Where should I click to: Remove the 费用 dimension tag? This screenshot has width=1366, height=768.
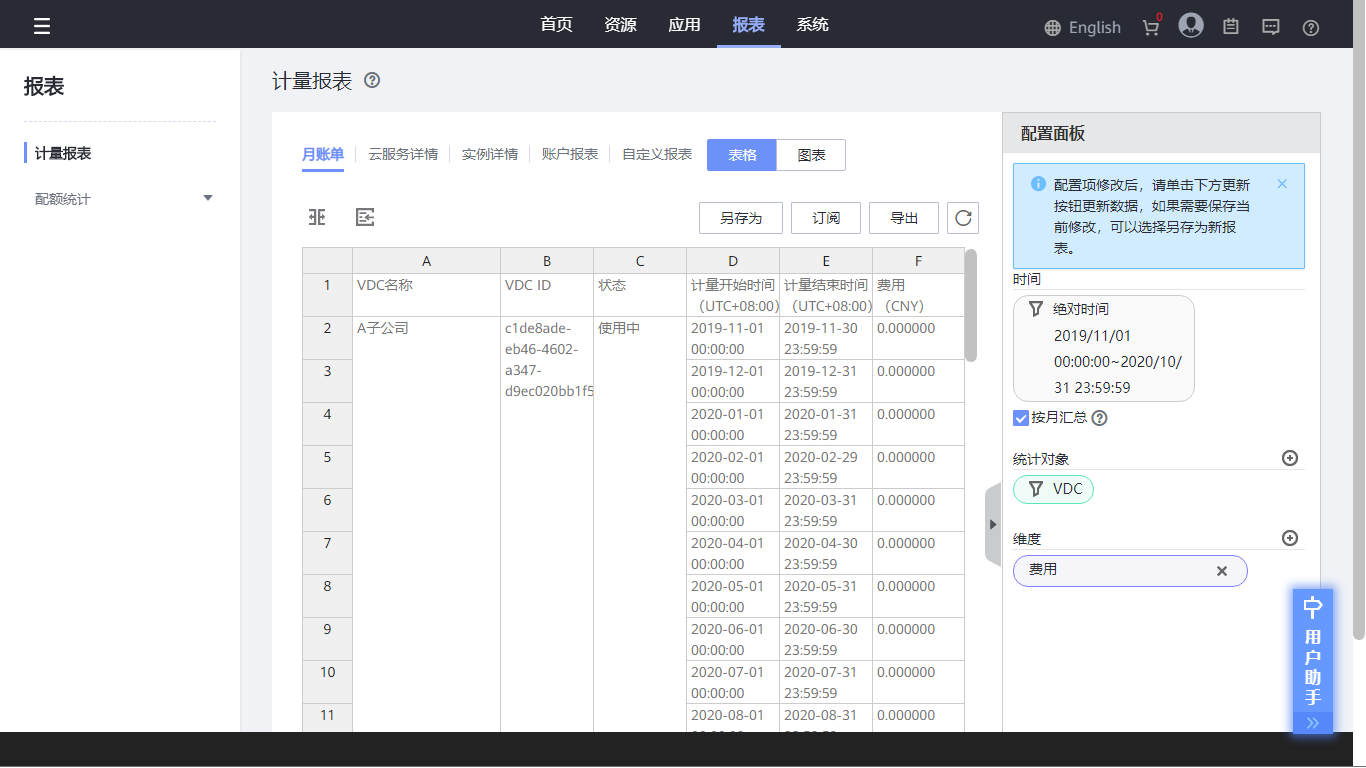[1221, 571]
